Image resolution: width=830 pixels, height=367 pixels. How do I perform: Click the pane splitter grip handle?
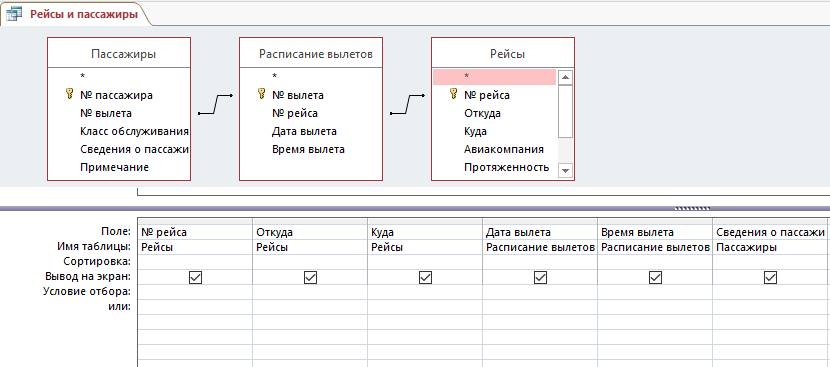coord(692,209)
